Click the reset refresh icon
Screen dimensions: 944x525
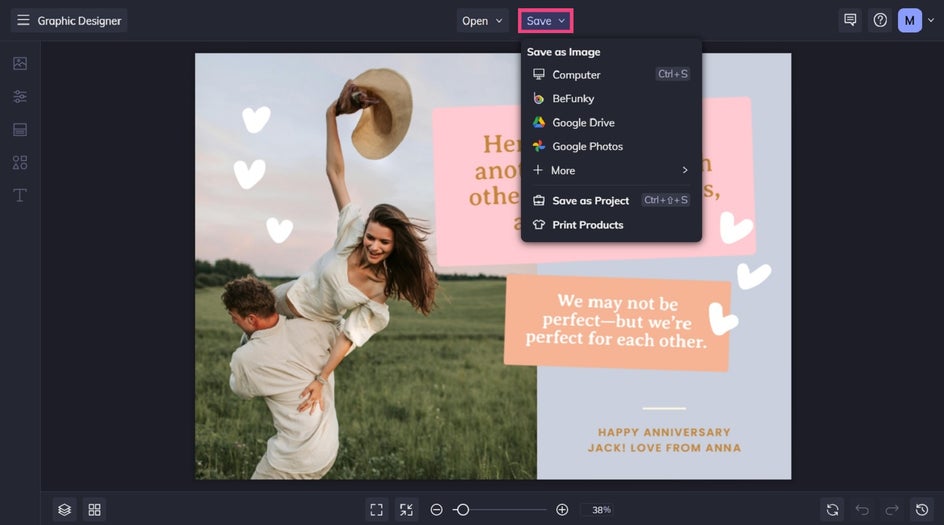833,510
